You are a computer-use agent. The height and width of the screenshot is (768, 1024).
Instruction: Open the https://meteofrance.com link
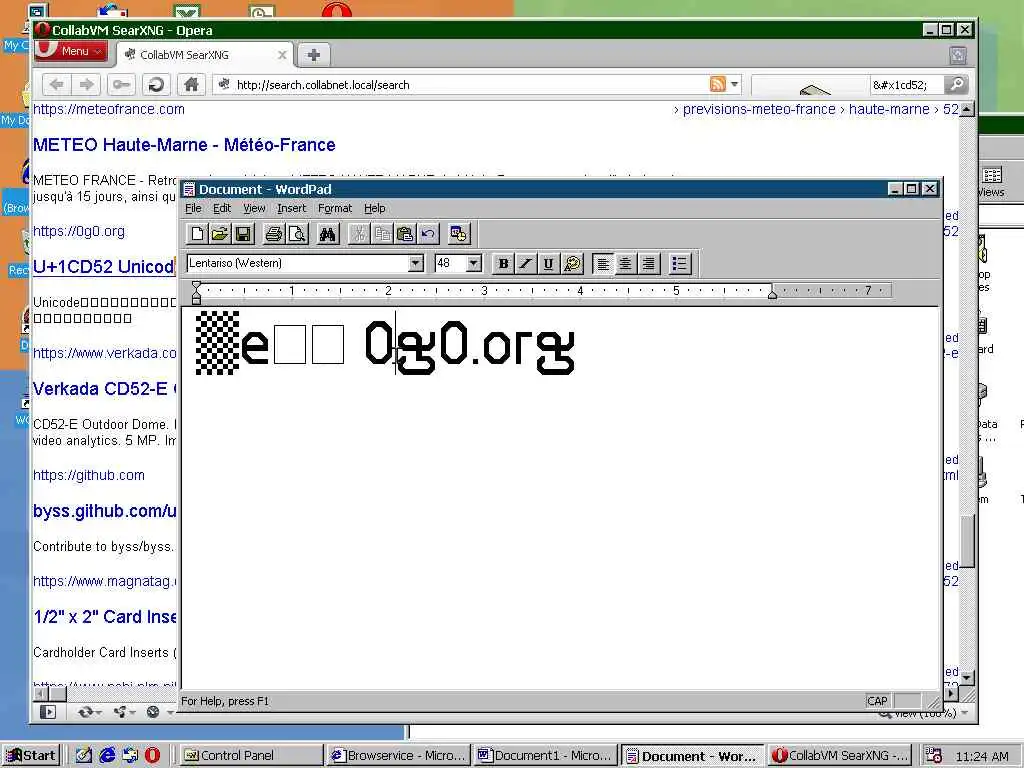coord(109,110)
